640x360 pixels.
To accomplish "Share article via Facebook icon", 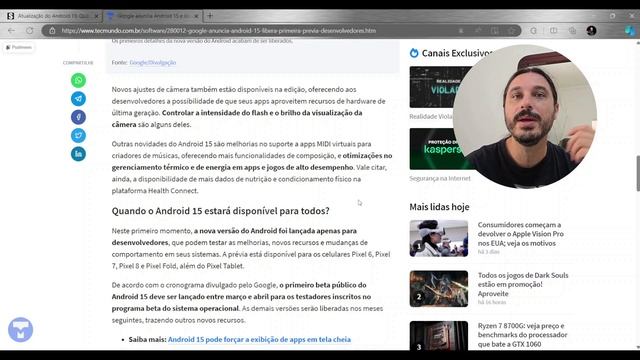I will click(78, 117).
